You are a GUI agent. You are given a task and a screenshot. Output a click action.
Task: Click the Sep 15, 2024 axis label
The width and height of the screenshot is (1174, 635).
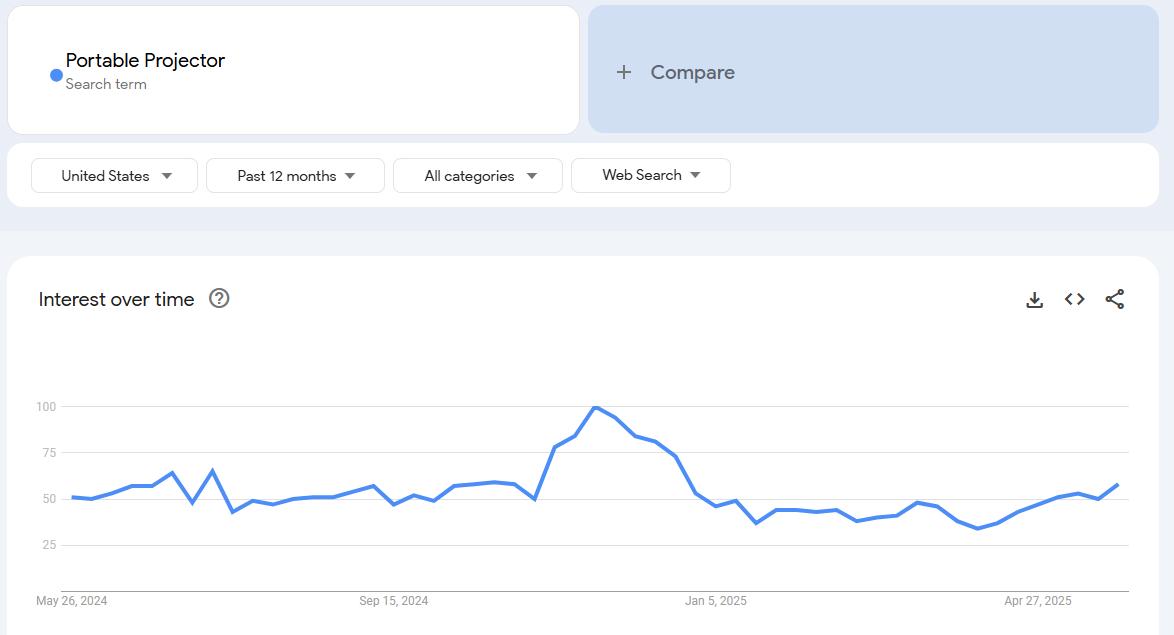(394, 601)
